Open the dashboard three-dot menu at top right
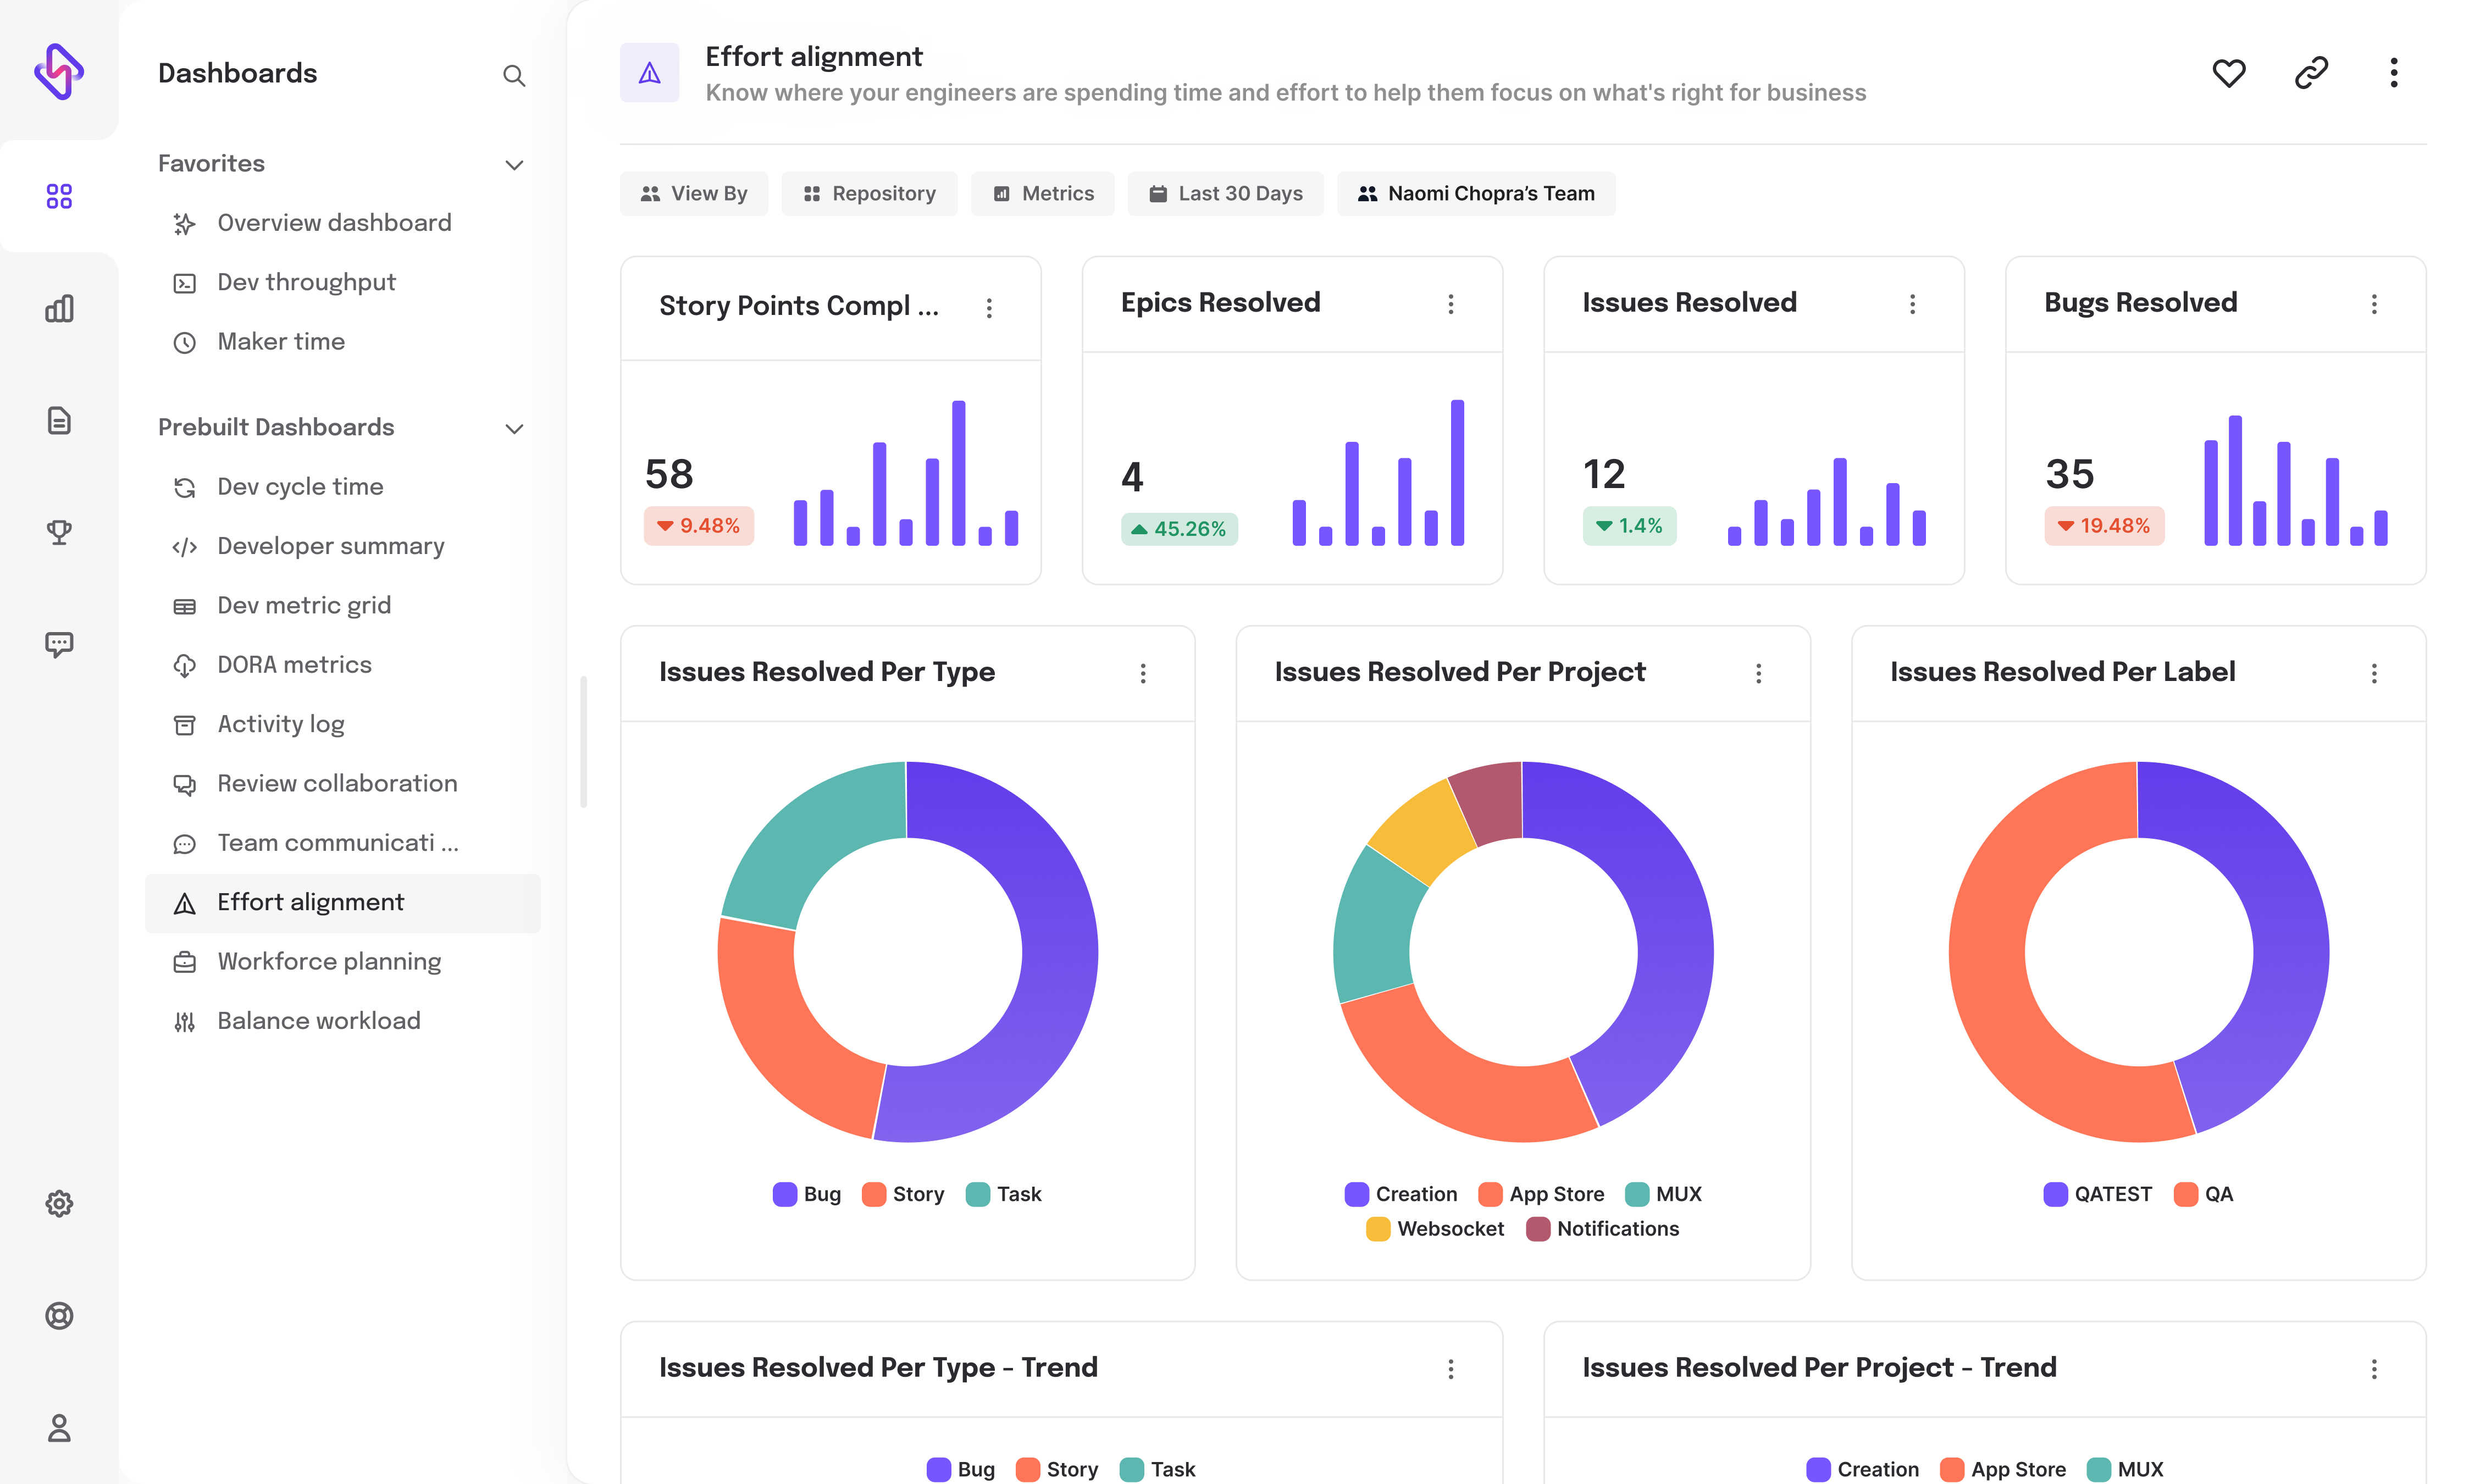 pyautogui.click(x=2394, y=72)
